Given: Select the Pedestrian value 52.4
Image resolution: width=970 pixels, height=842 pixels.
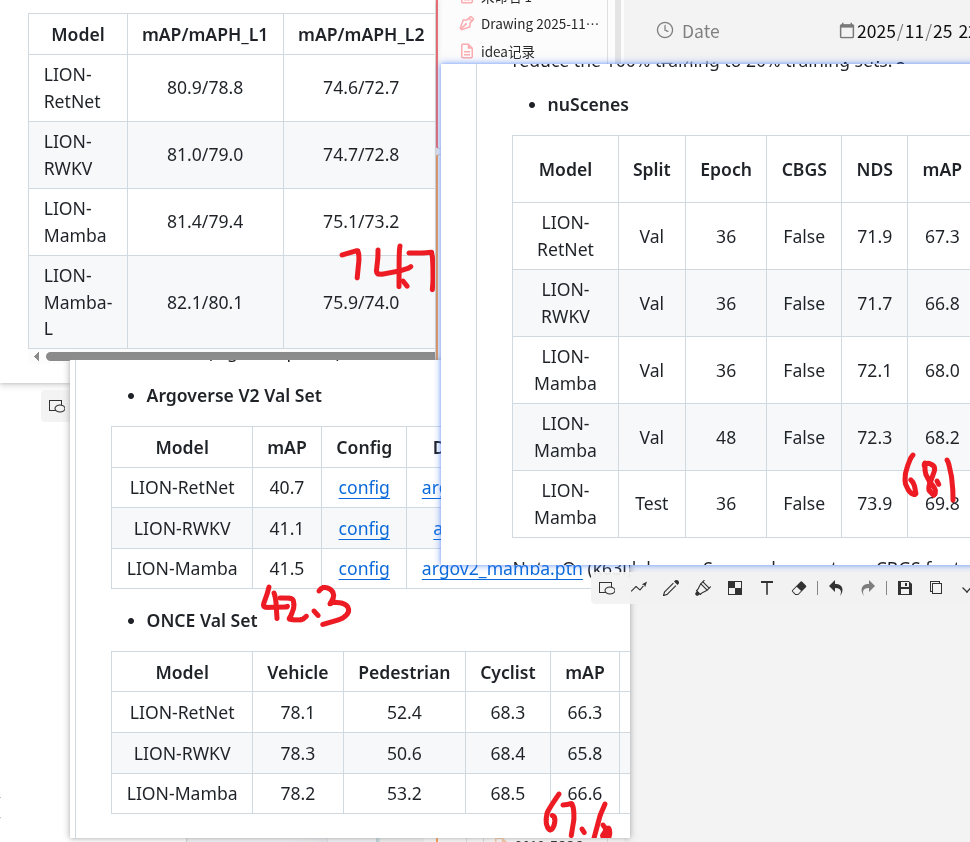Looking at the screenshot, I should (x=404, y=713).
